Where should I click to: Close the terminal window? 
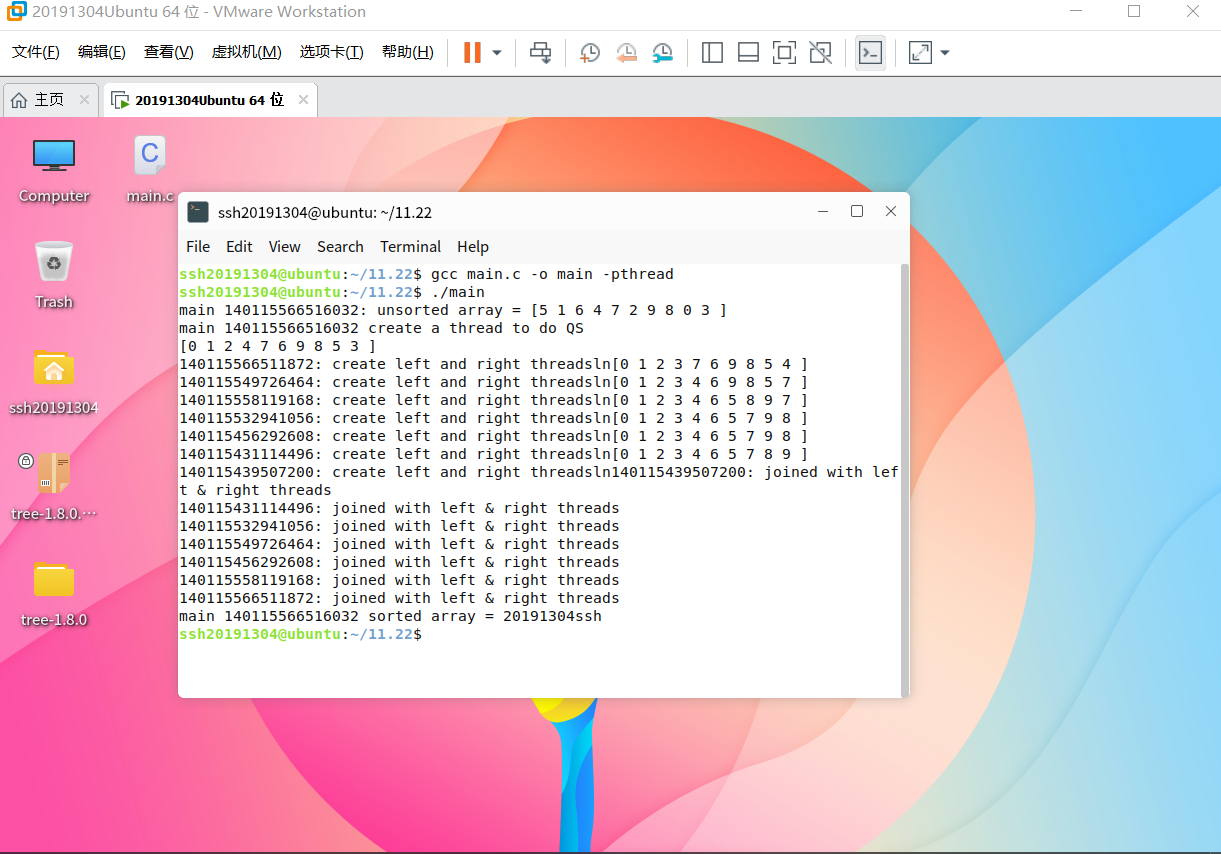click(x=891, y=211)
